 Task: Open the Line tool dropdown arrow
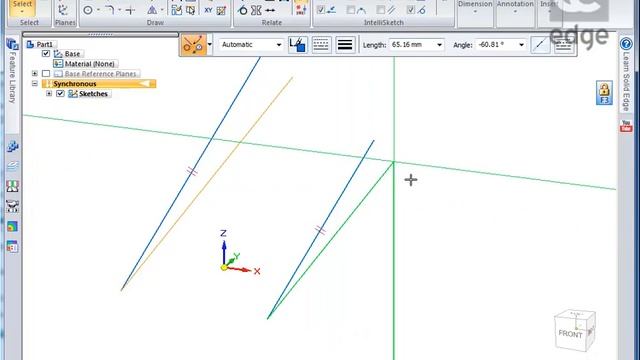click(210, 44)
